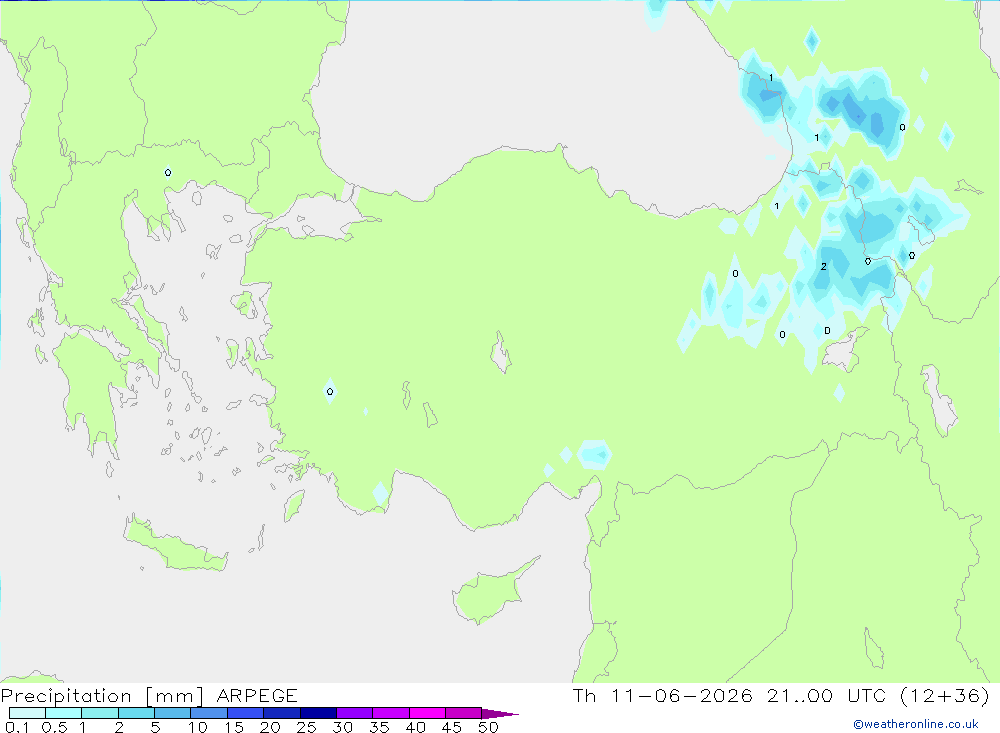Click the legend value '15'
This screenshot has width=1000, height=733.
coord(234,727)
